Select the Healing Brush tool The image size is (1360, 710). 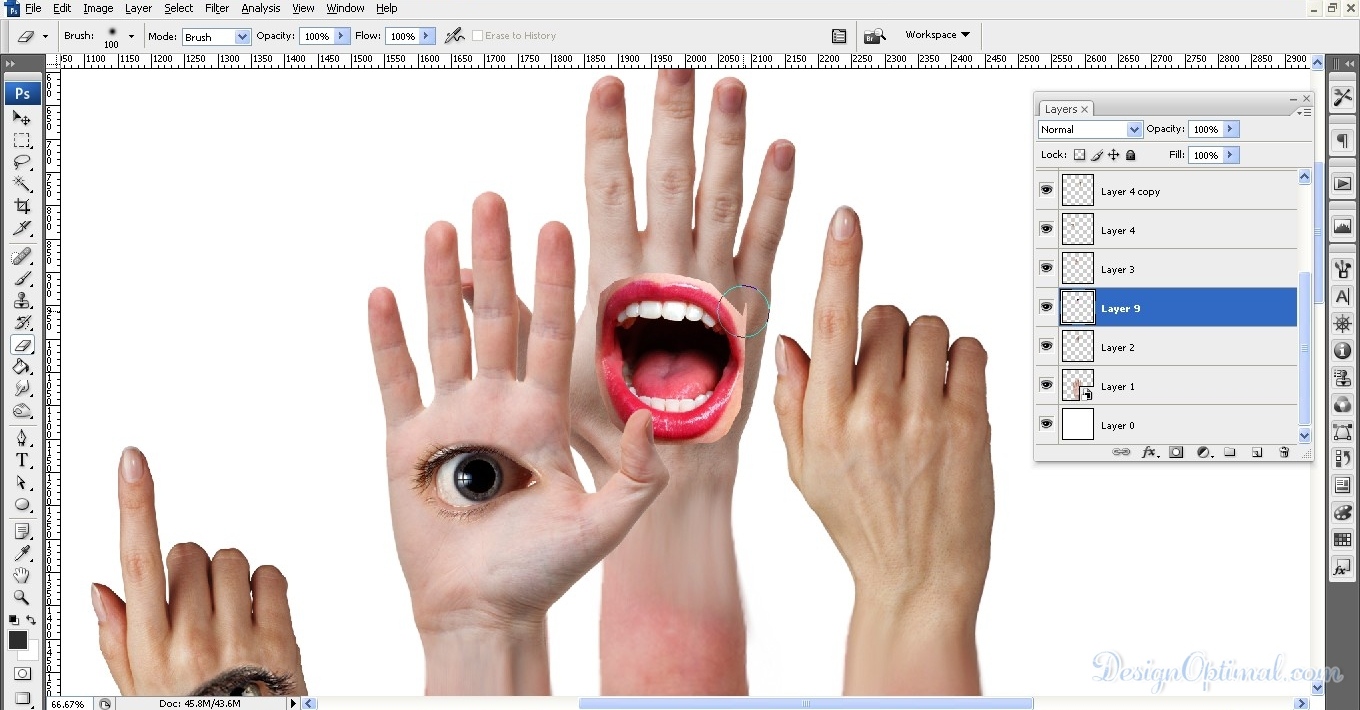click(22, 257)
